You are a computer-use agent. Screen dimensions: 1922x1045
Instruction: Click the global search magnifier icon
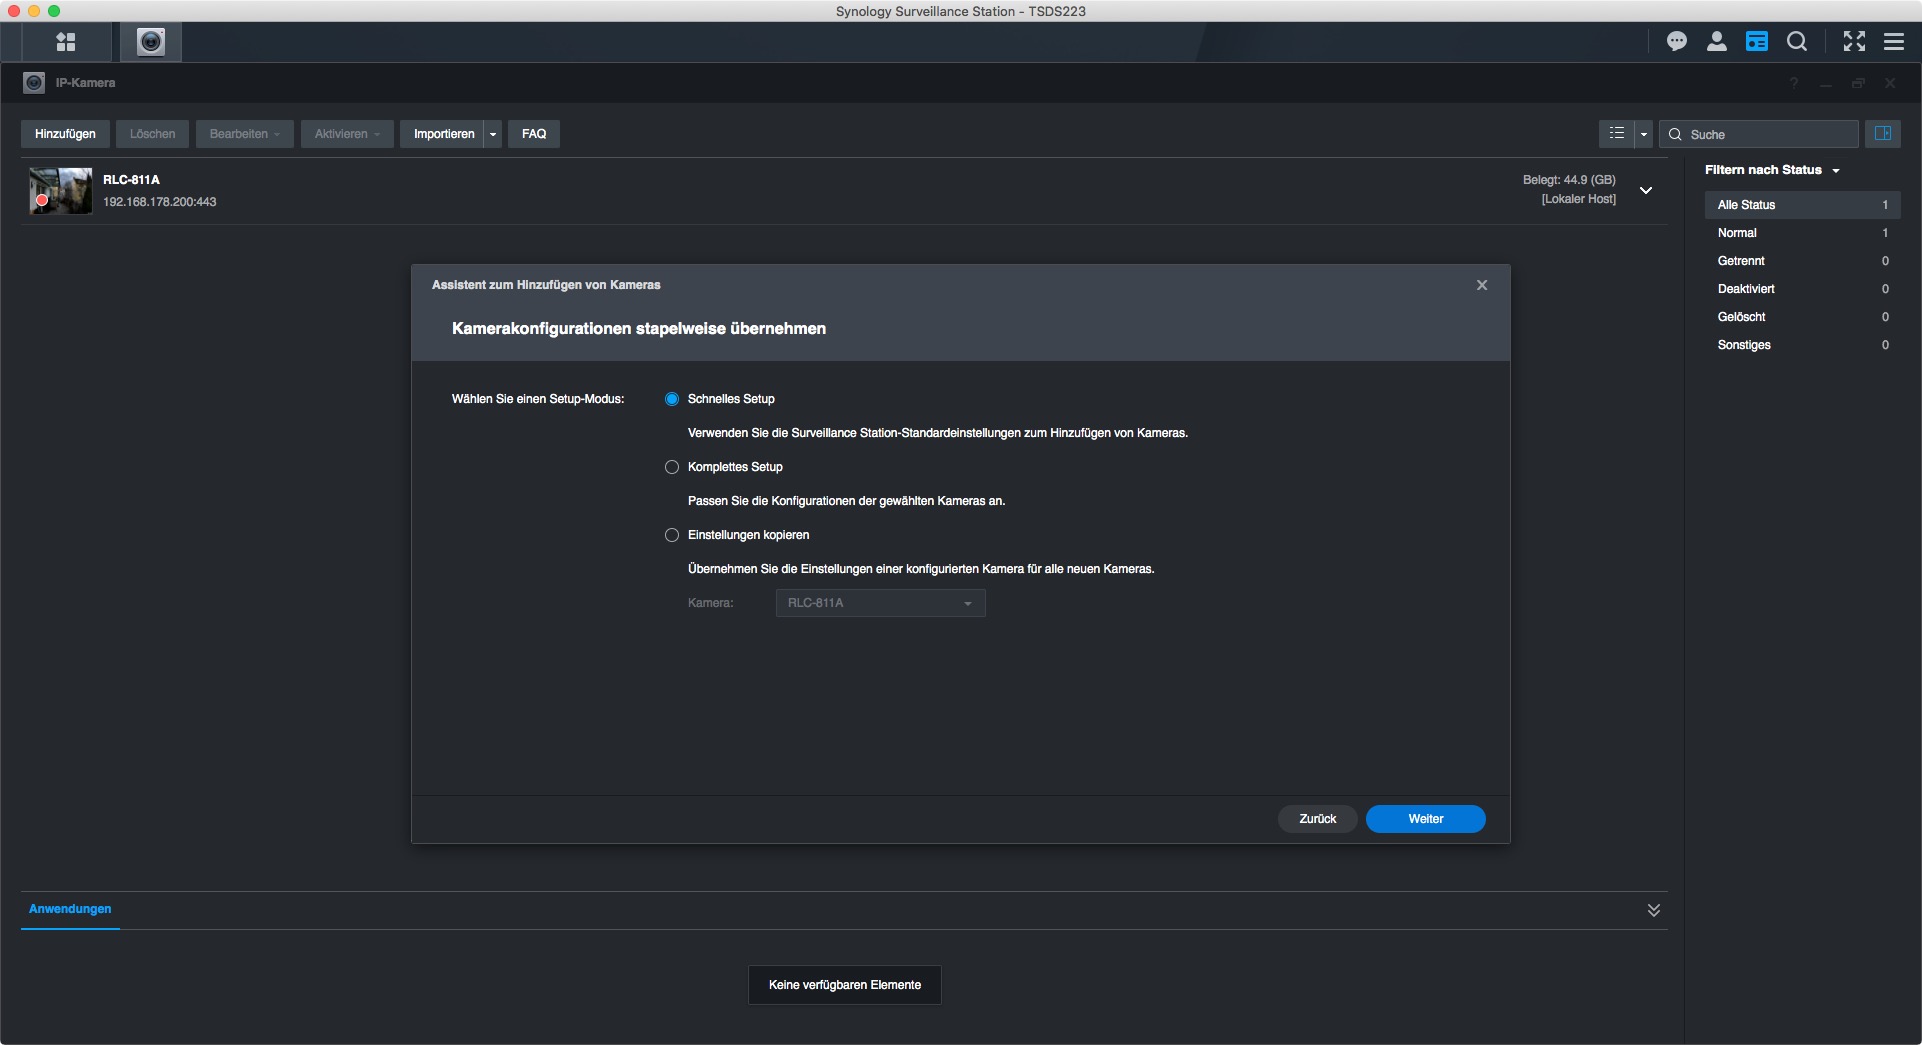(x=1797, y=41)
